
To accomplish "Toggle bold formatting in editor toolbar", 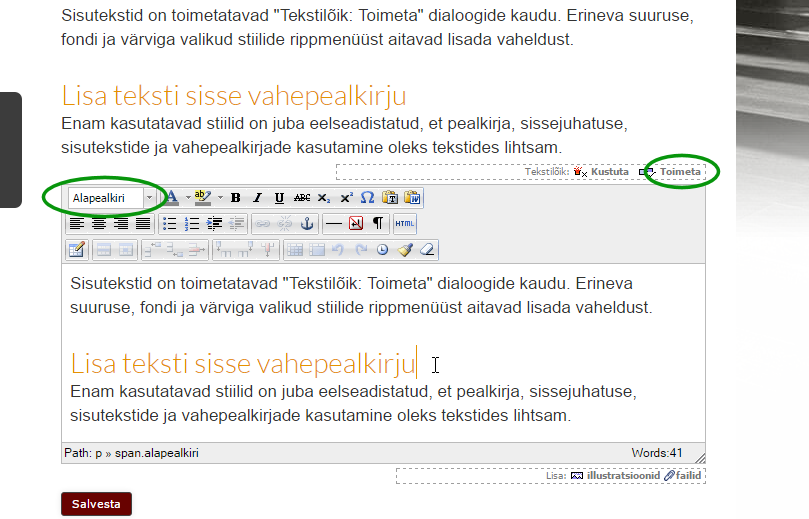I will (x=235, y=198).
